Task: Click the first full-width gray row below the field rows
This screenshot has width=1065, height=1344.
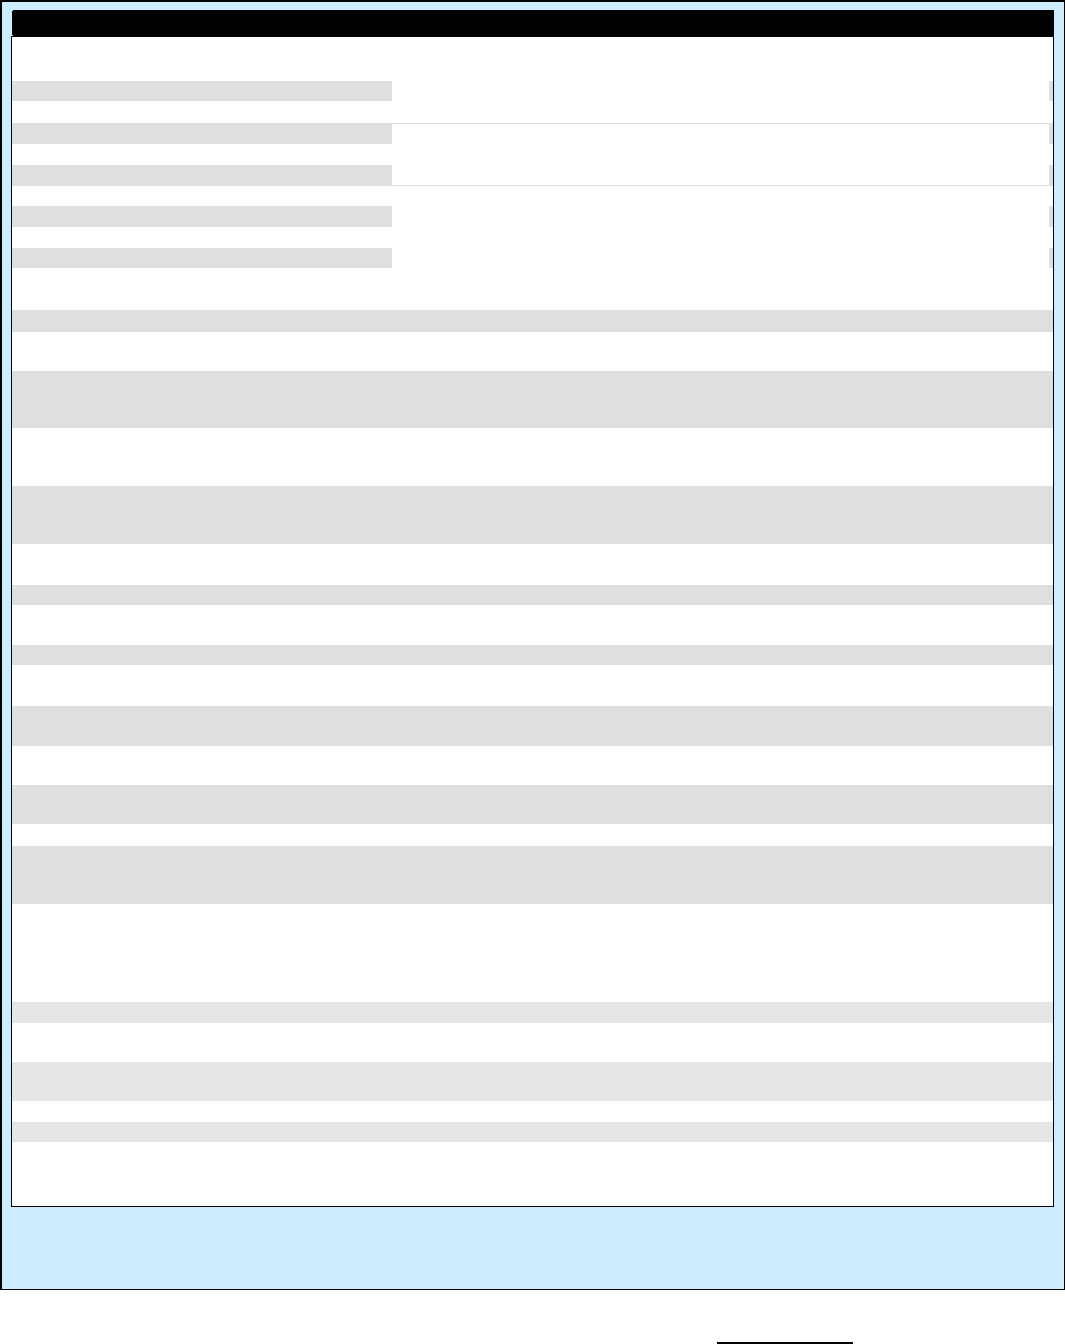Action: (532, 321)
